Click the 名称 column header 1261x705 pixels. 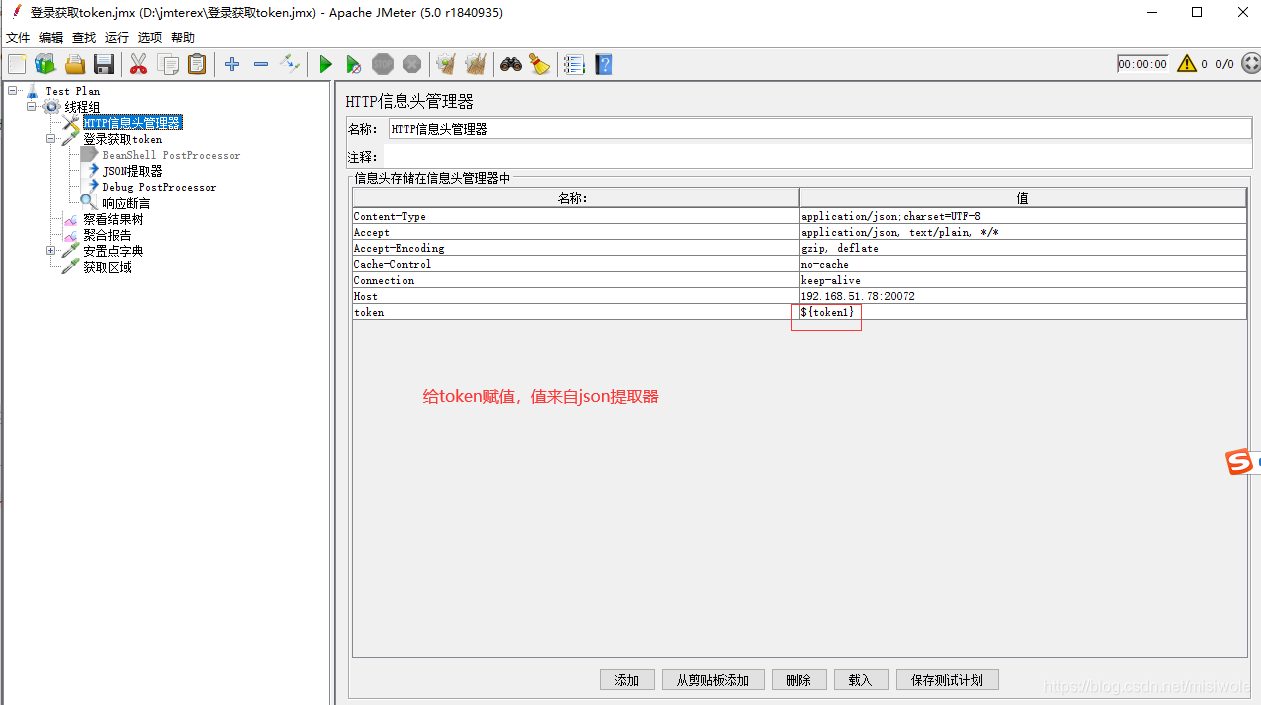click(x=576, y=198)
